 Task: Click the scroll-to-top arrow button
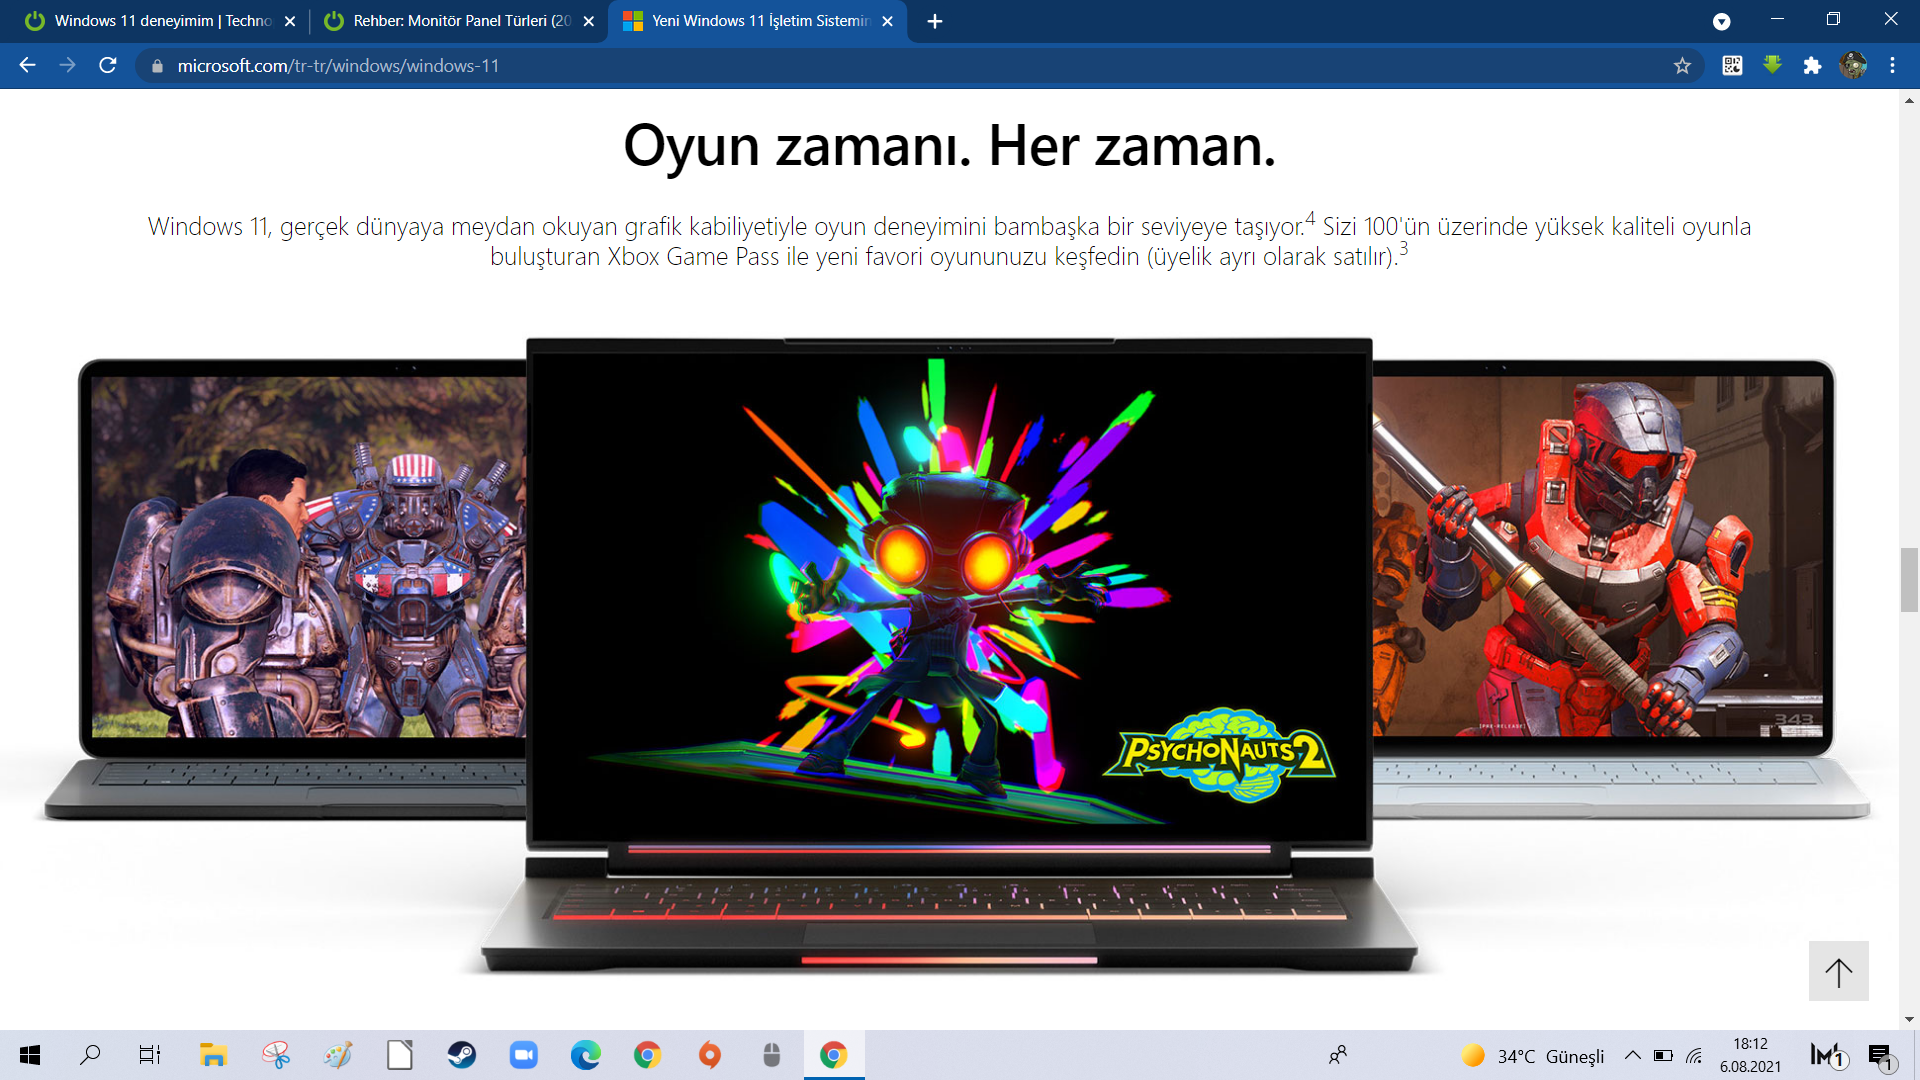click(1838, 971)
